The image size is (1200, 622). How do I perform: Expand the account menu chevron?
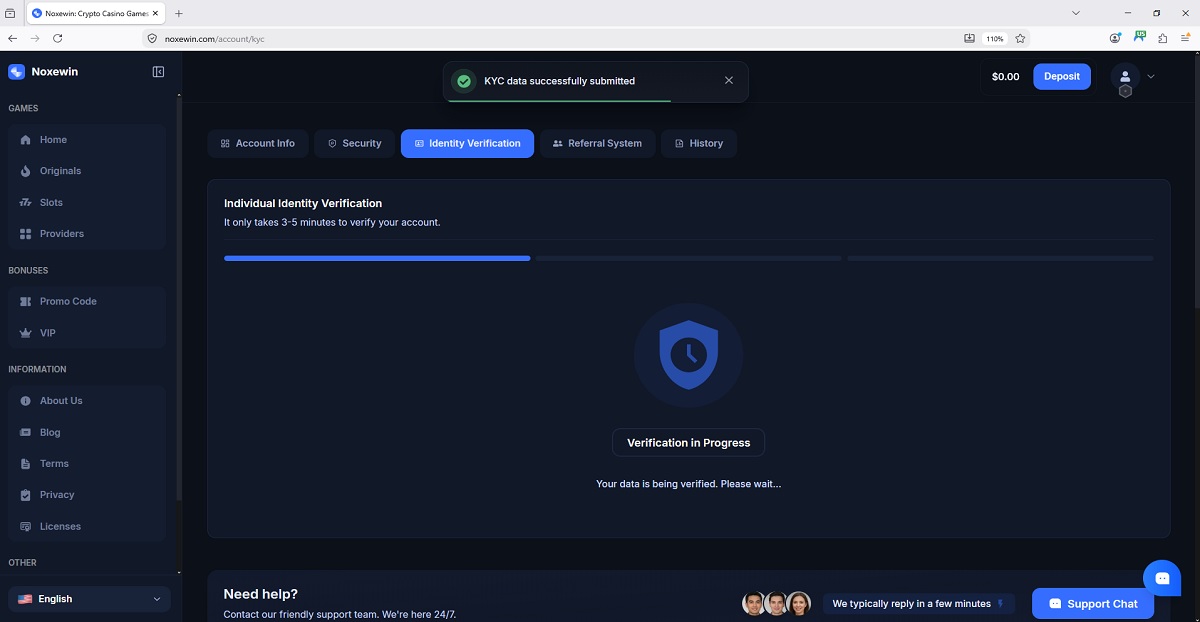click(1151, 76)
